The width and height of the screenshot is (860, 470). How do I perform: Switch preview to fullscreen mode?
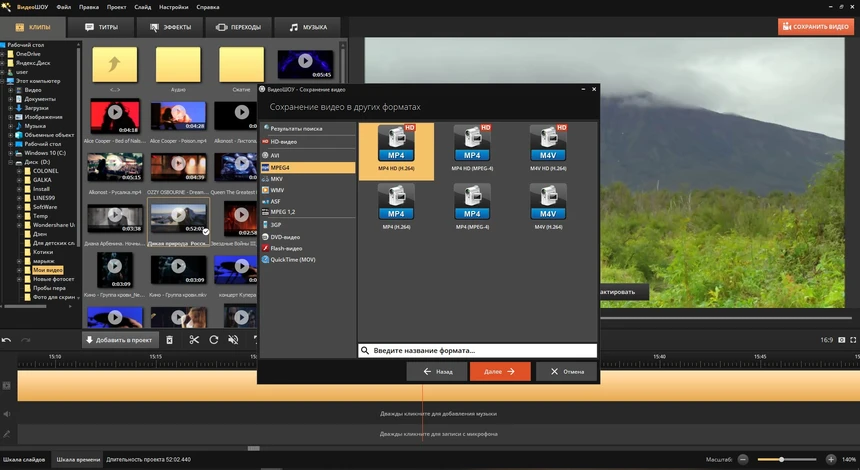pyautogui.click(x=853, y=340)
